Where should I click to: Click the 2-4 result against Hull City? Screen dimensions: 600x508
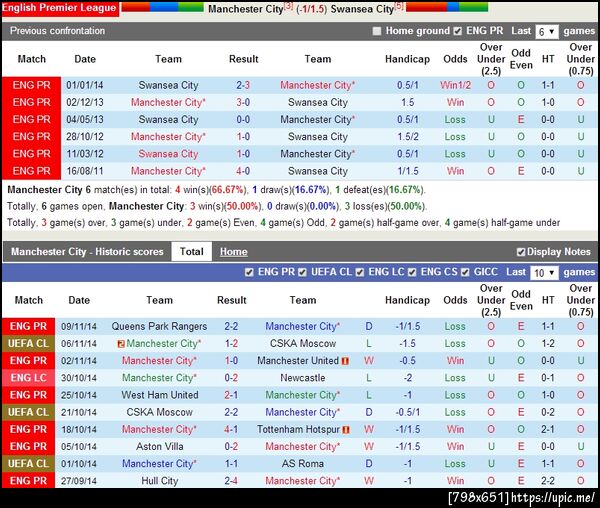231,481
